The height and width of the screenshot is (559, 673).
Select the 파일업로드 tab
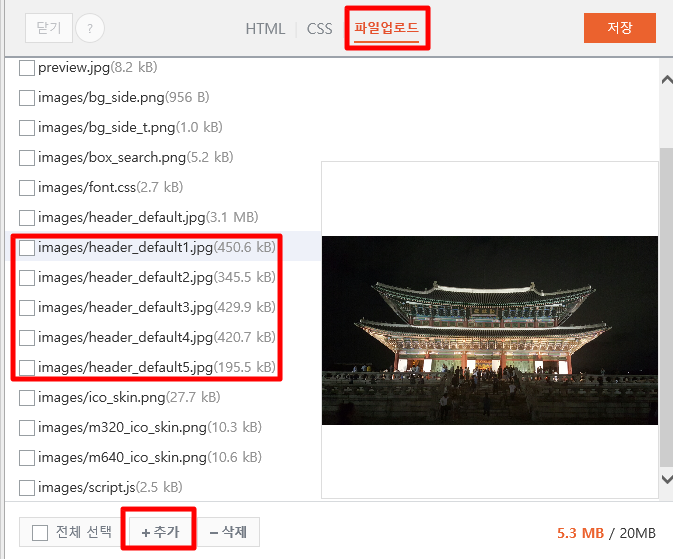pos(386,28)
